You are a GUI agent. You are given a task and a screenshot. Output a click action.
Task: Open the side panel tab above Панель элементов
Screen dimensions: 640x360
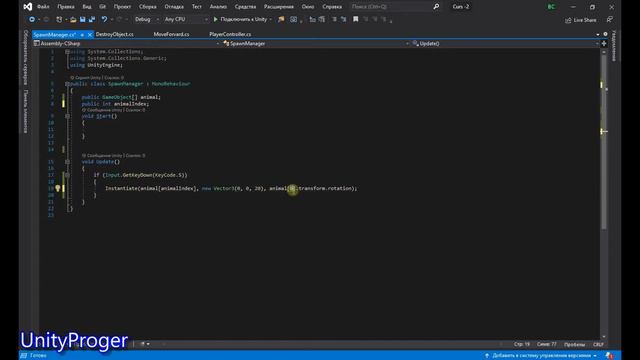click(x=26, y=57)
